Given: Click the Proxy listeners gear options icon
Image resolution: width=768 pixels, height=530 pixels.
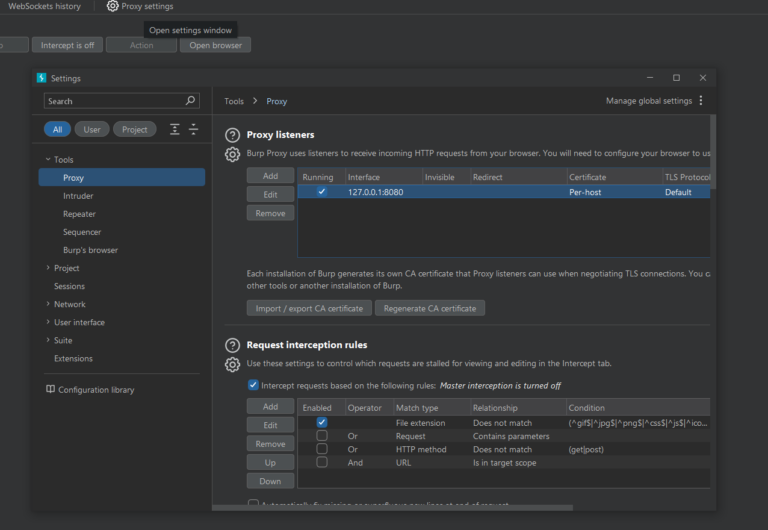Looking at the screenshot, I should pos(232,154).
